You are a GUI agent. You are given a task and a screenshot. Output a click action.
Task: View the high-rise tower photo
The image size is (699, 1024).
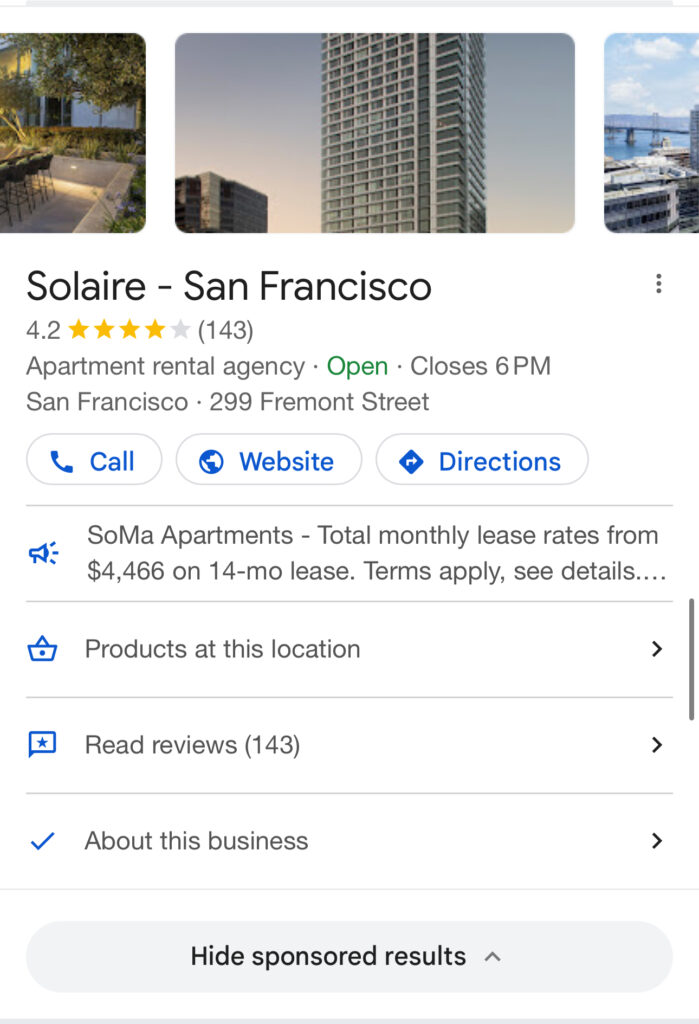[x=375, y=133]
